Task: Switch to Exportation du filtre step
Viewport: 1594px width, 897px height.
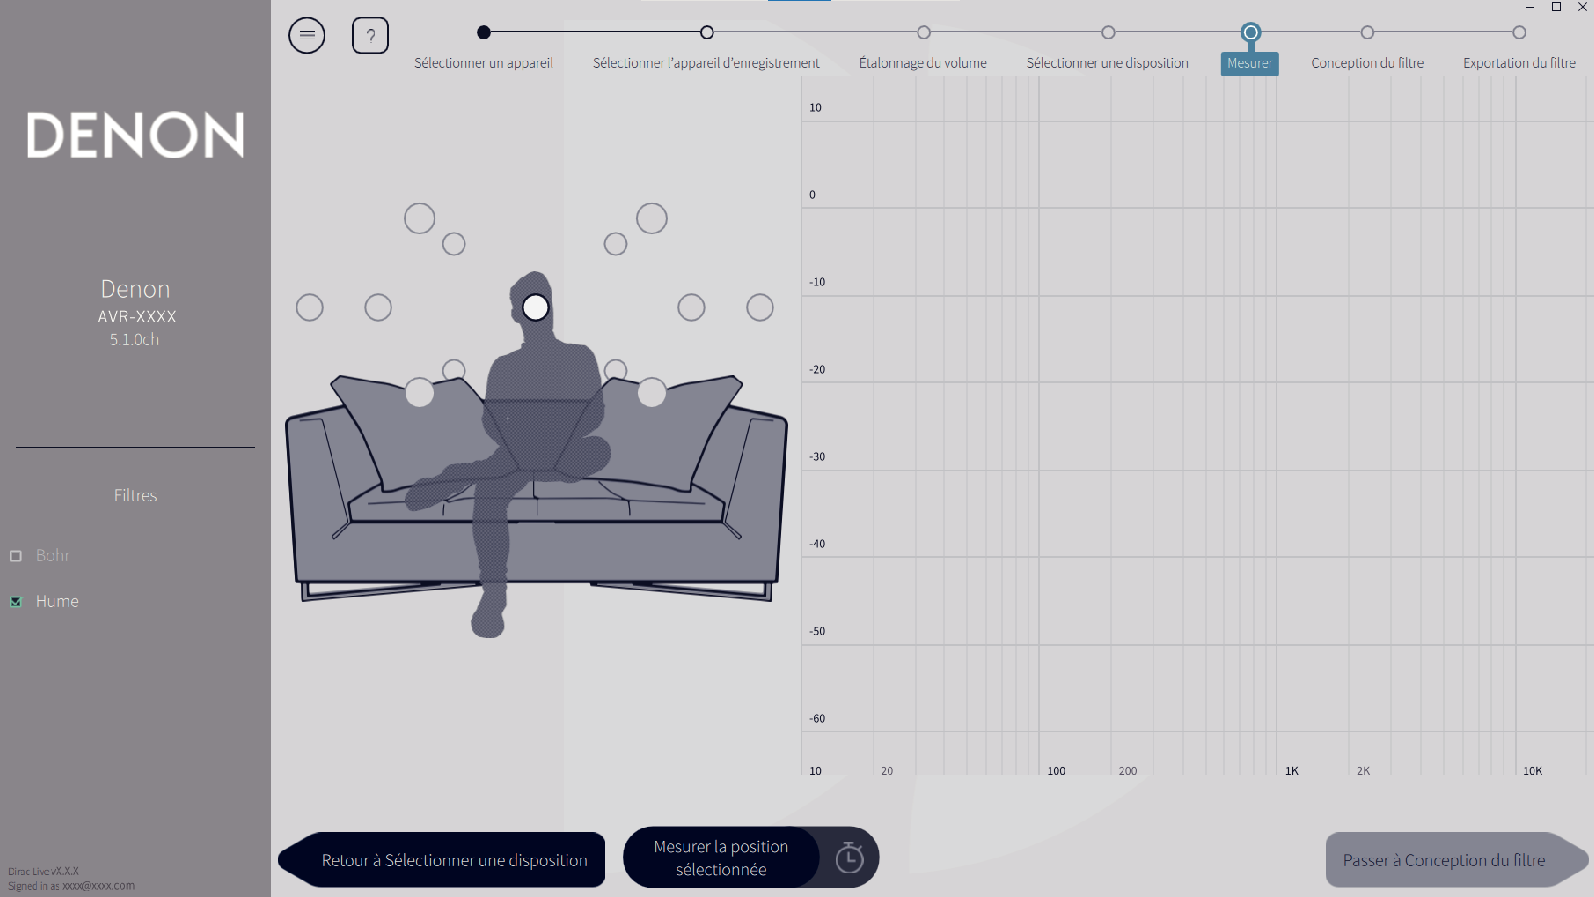Action: [1519, 33]
